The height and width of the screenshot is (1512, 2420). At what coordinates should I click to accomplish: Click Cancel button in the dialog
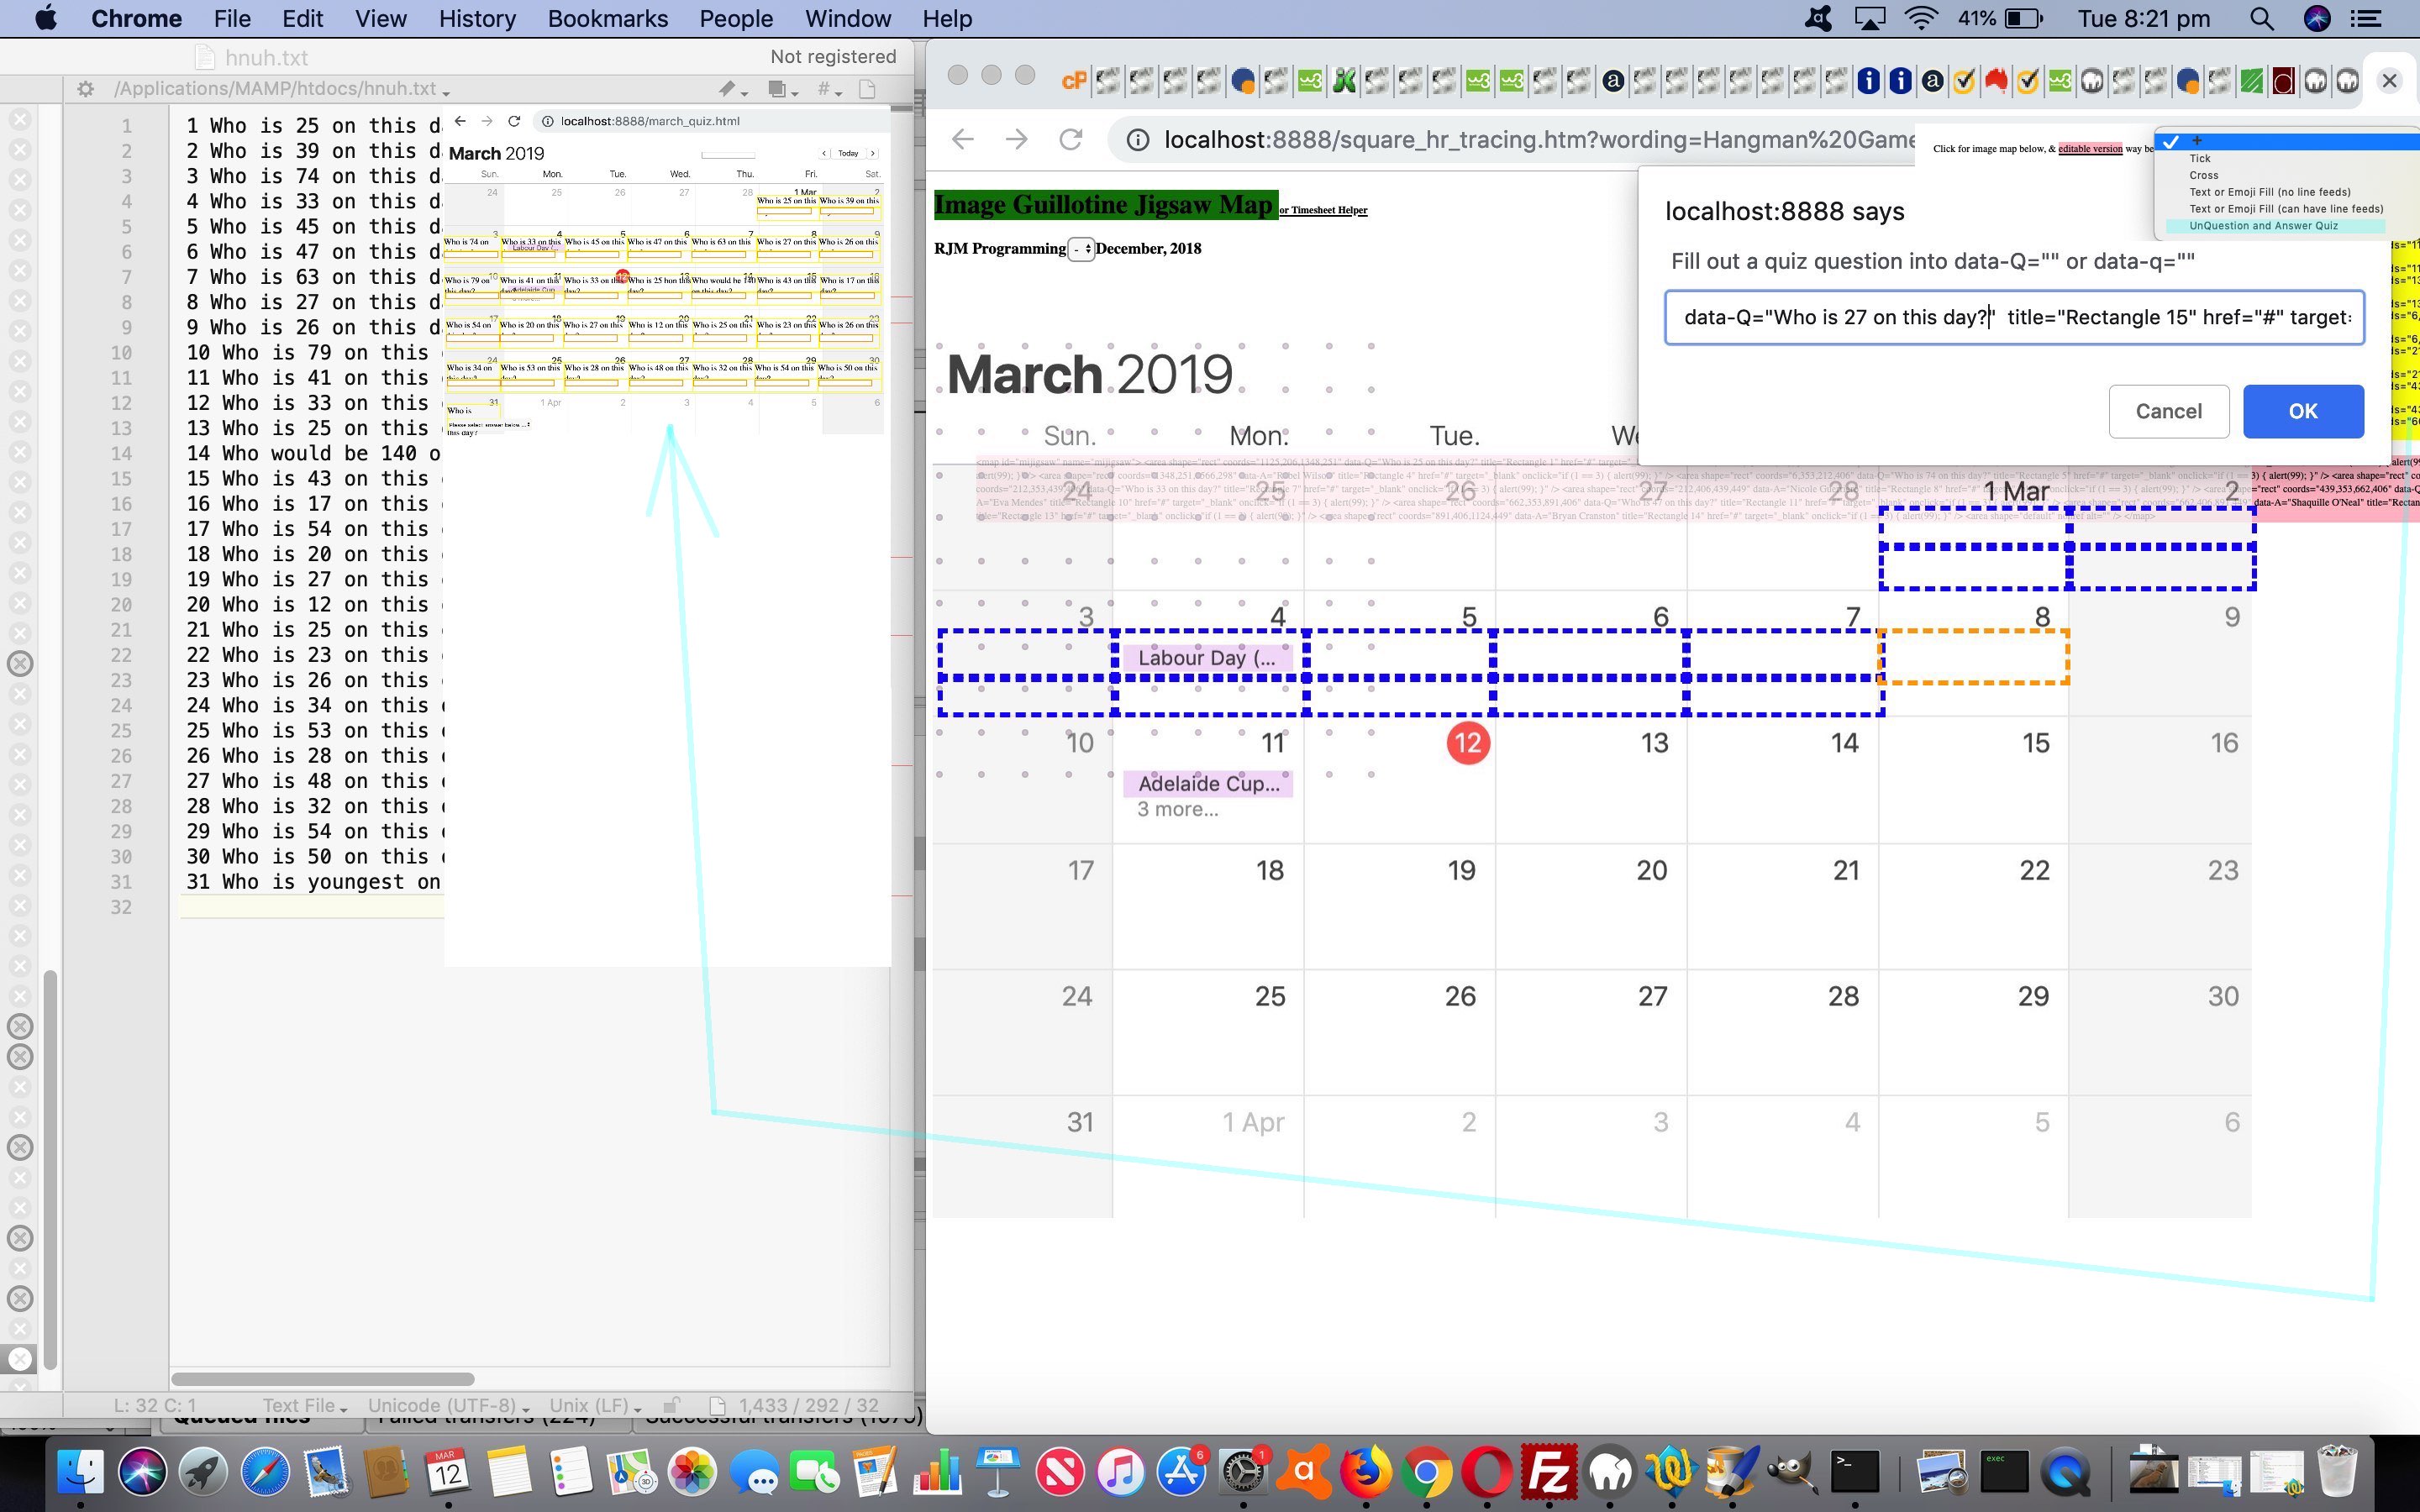[2169, 409]
